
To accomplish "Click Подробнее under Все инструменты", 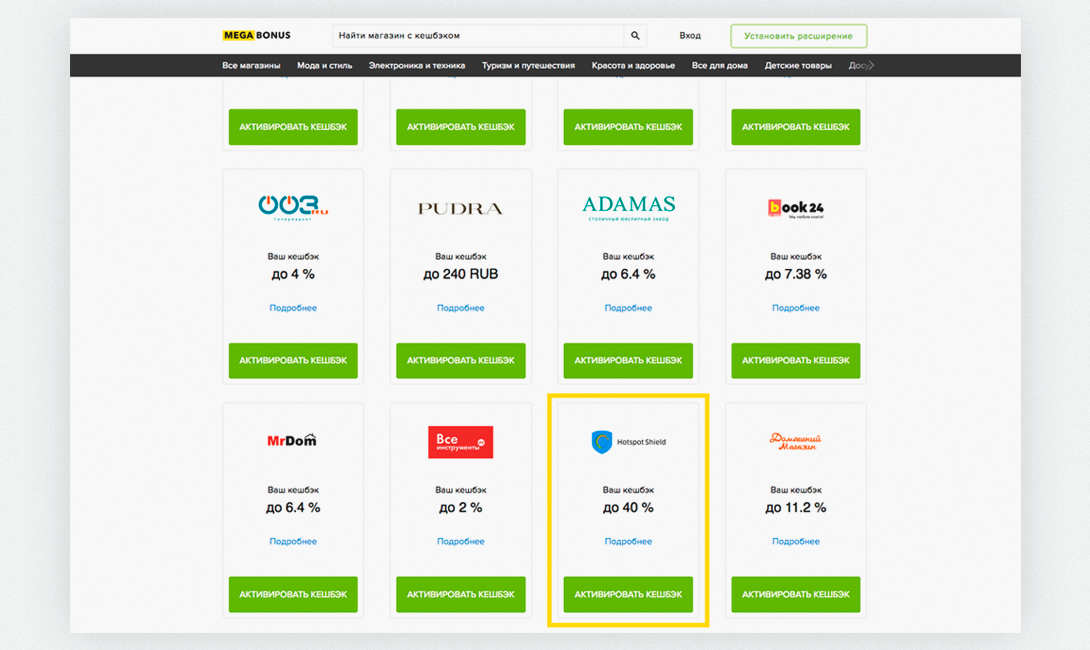I will (x=461, y=542).
